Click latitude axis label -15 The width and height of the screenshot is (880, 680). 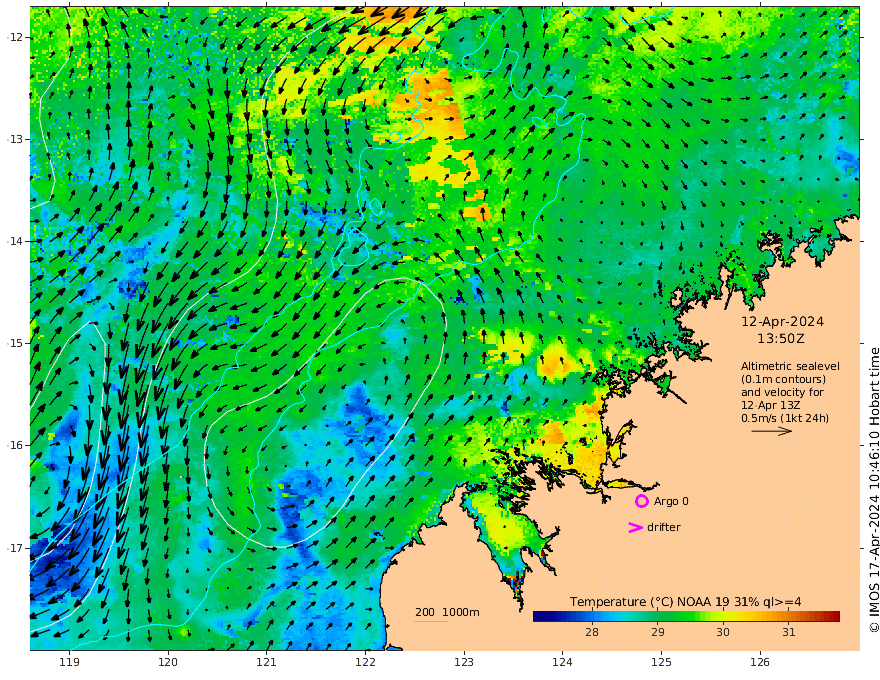(x=15, y=343)
